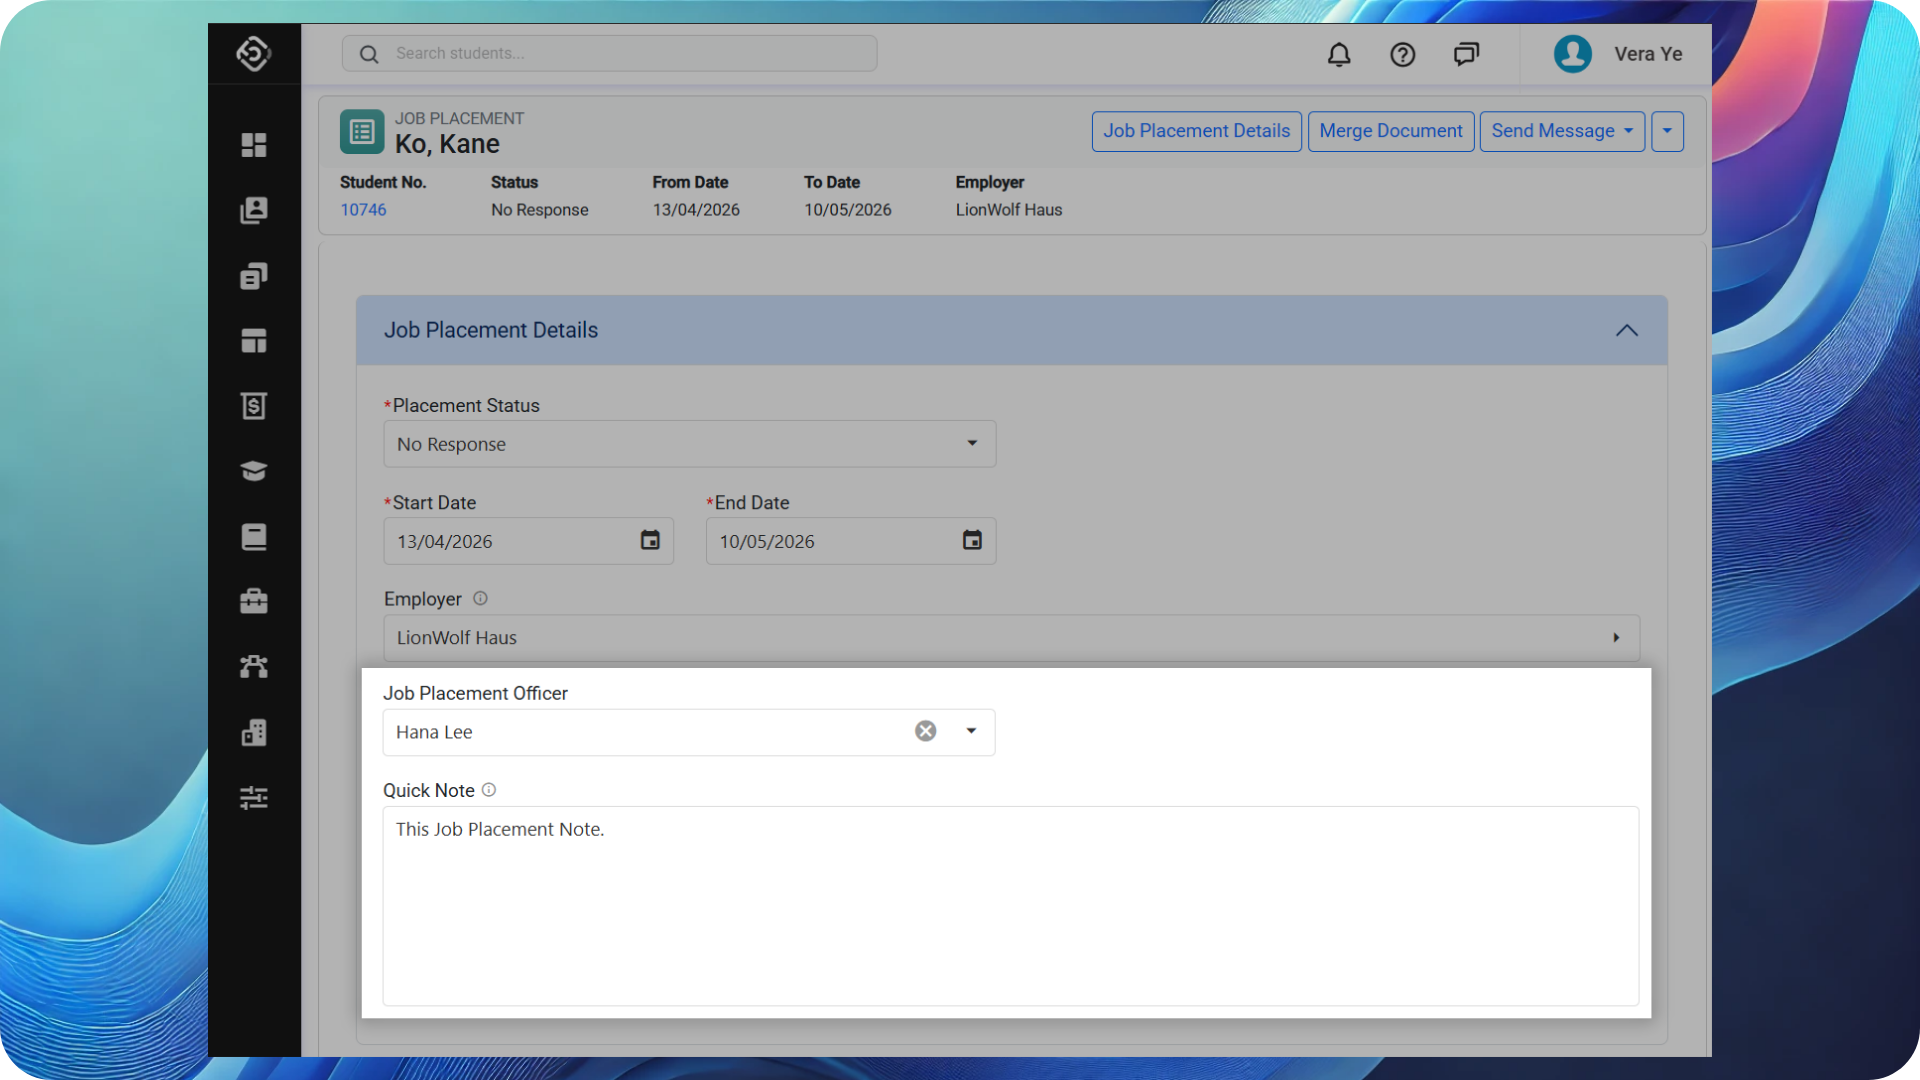Expand the Placement Status dropdown
The image size is (1920, 1080).
(972, 443)
